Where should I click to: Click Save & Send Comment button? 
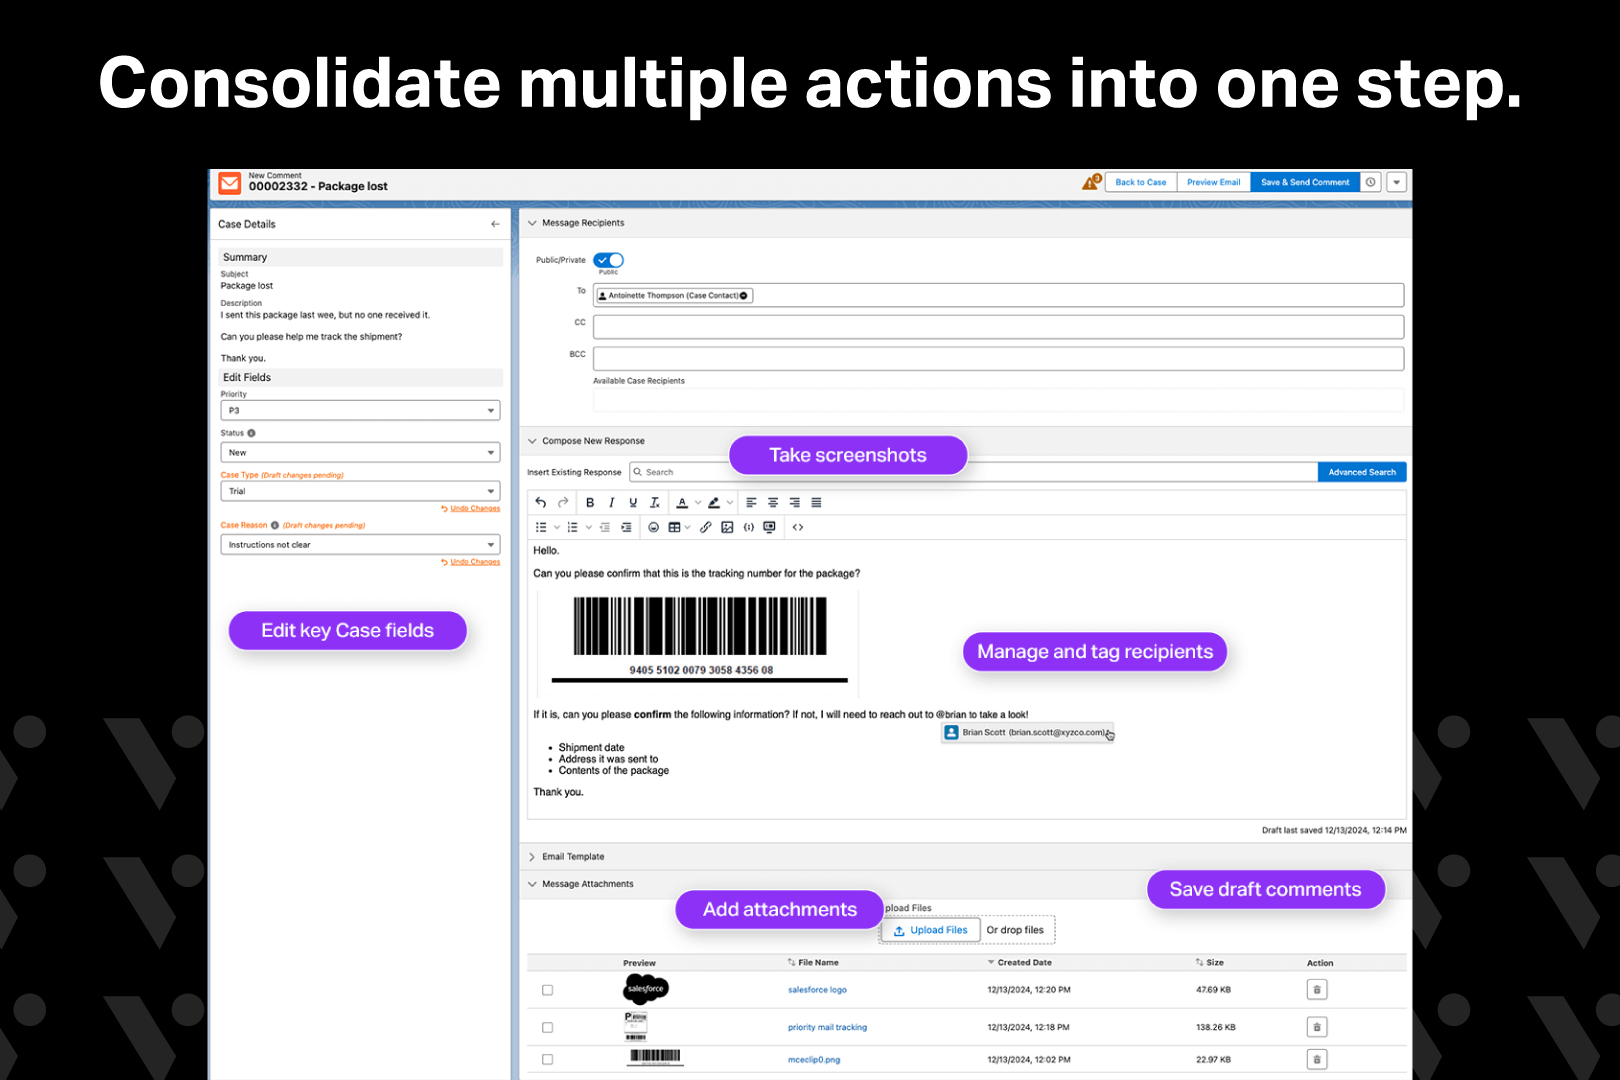[x=1305, y=182]
